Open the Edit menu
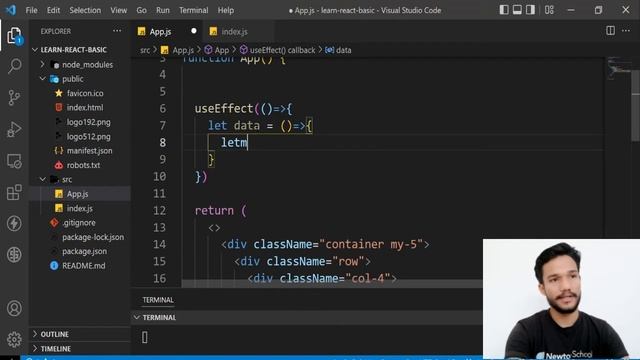Image resolution: width=640 pixels, height=360 pixels. 53,10
